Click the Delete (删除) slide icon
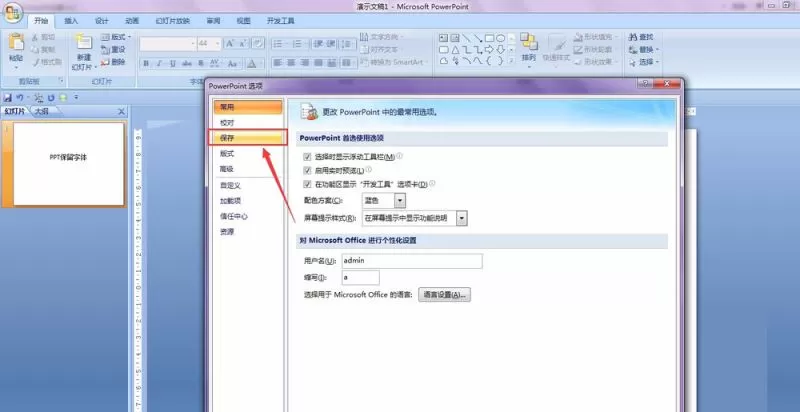800x412 pixels. coord(105,62)
